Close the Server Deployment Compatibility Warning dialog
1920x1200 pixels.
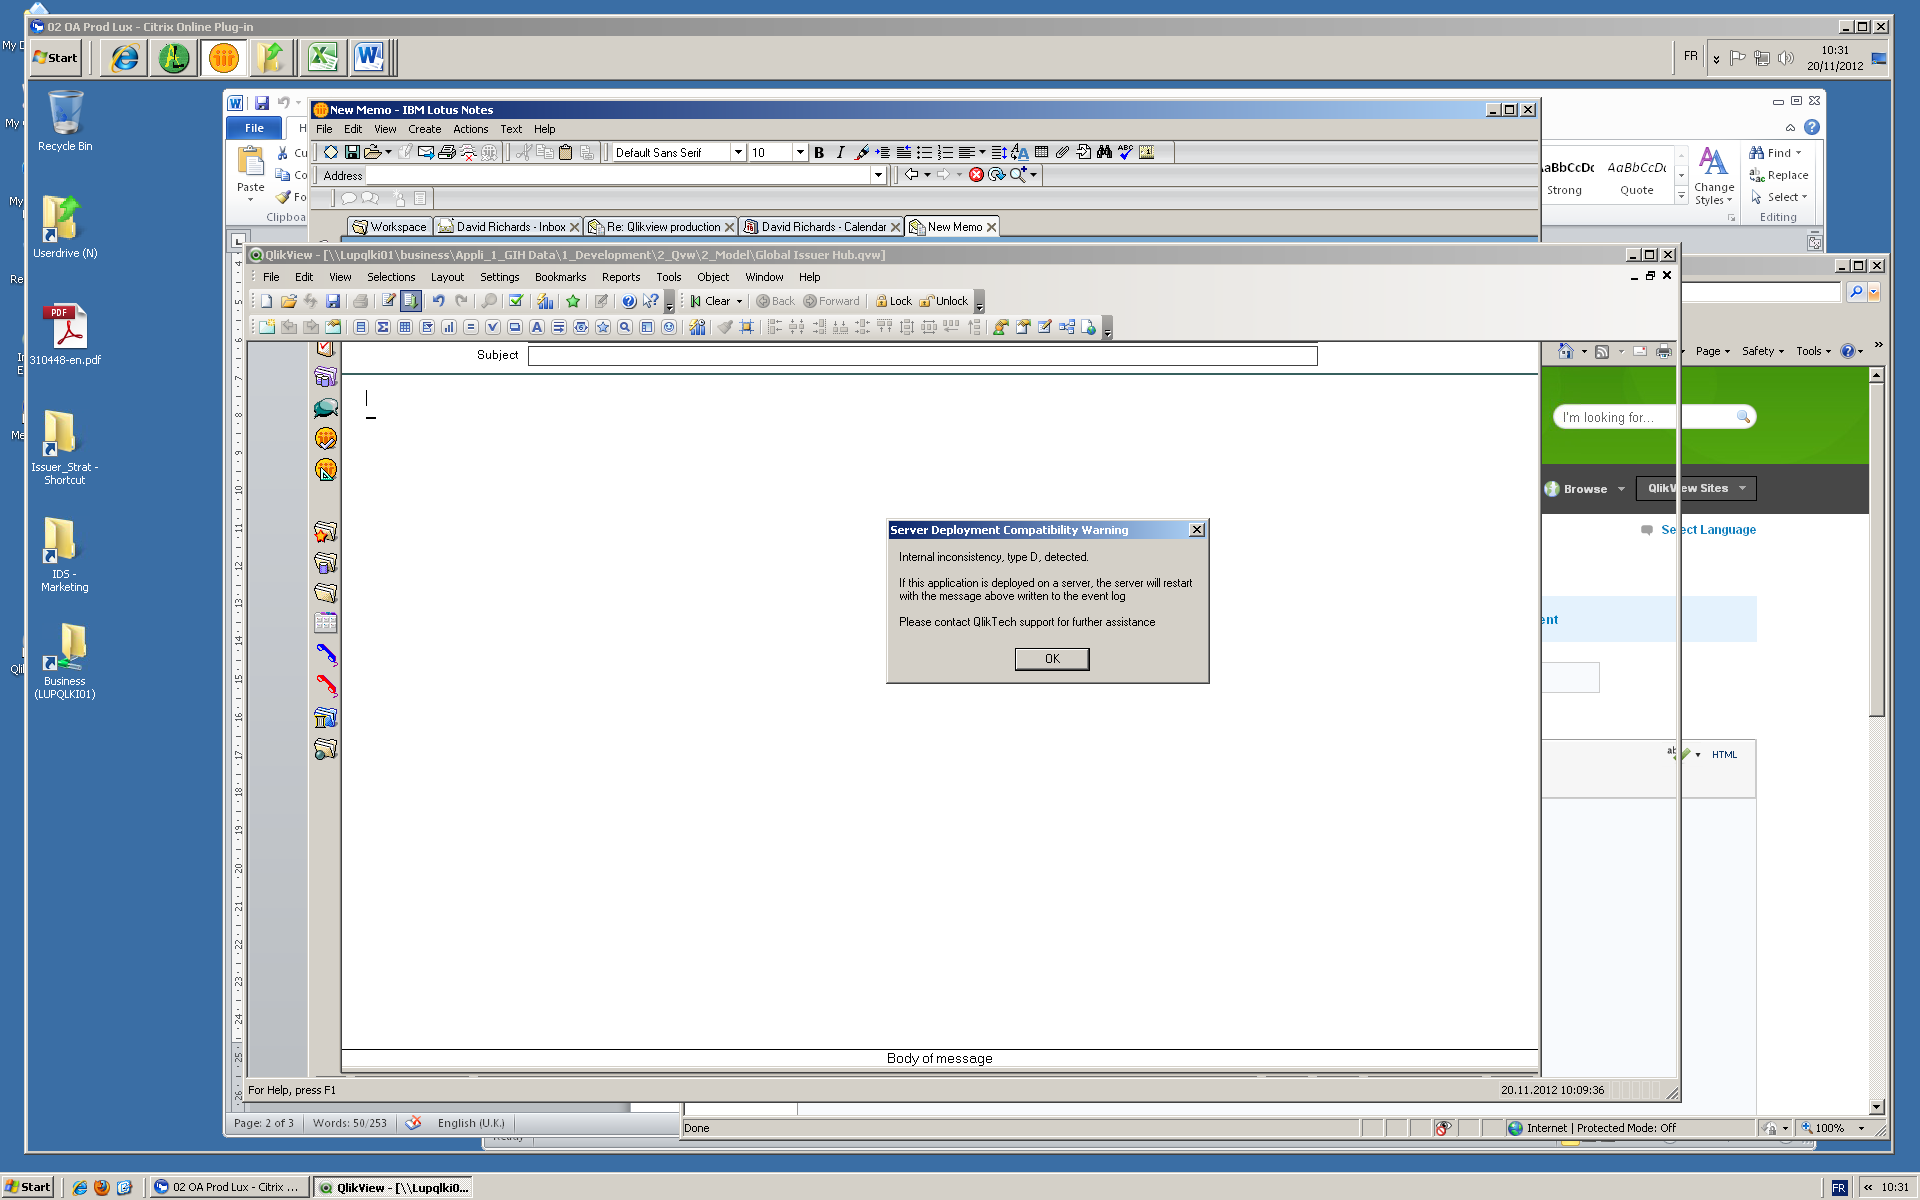coord(1196,530)
